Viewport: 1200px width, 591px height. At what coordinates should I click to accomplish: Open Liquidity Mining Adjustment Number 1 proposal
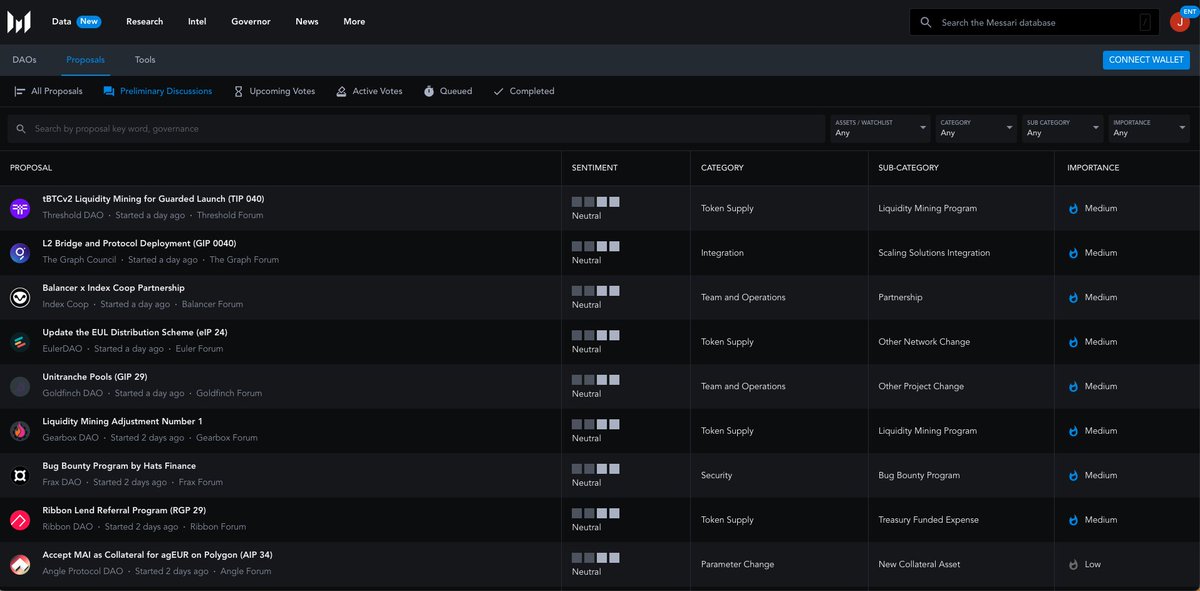tap(122, 421)
